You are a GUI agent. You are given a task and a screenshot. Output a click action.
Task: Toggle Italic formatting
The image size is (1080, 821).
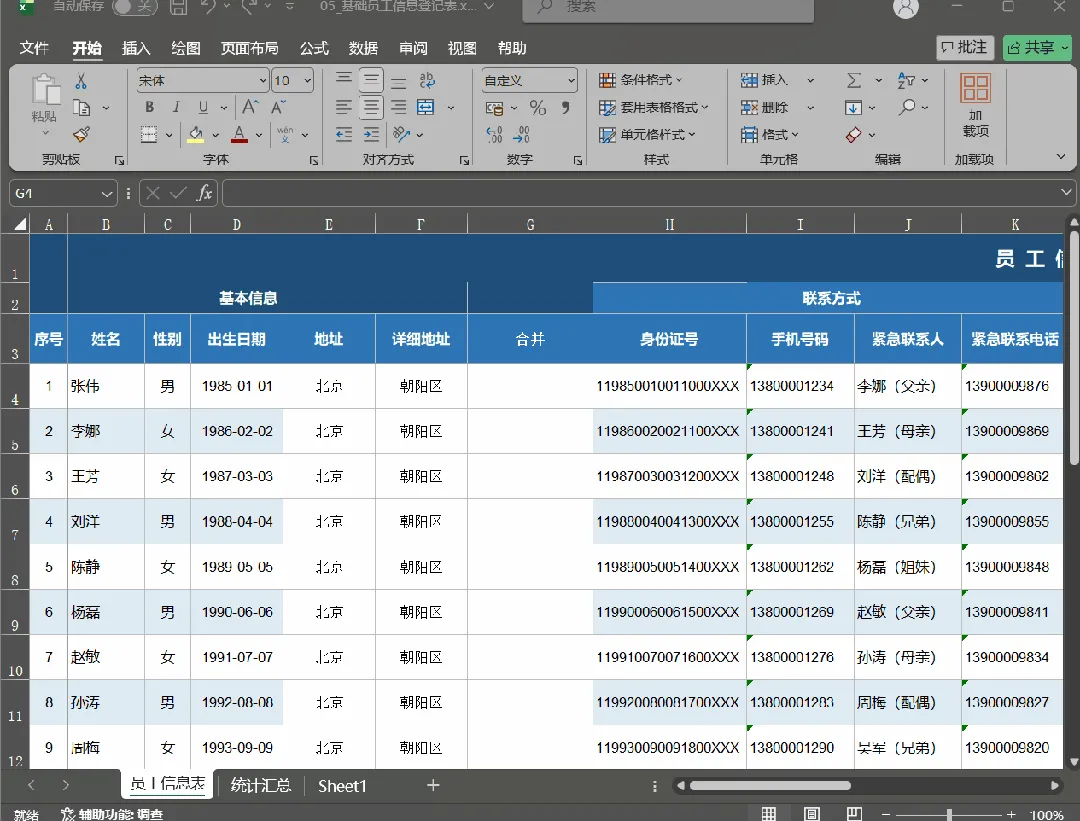pyautogui.click(x=176, y=107)
